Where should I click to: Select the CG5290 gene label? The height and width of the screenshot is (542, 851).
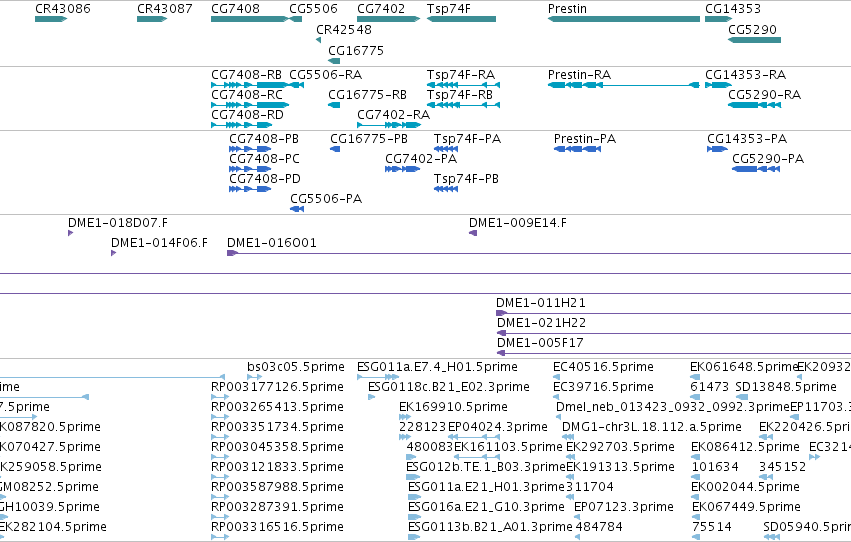[752, 29]
